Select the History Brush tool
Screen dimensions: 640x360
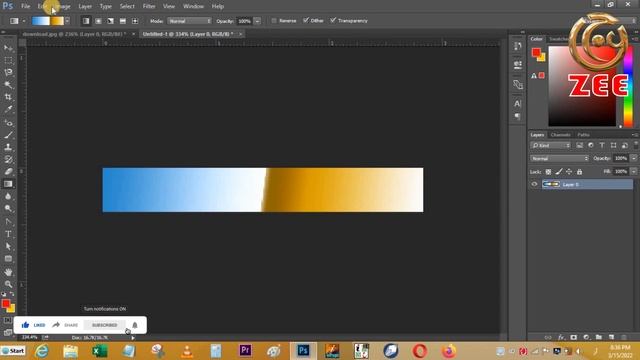[x=8, y=159]
